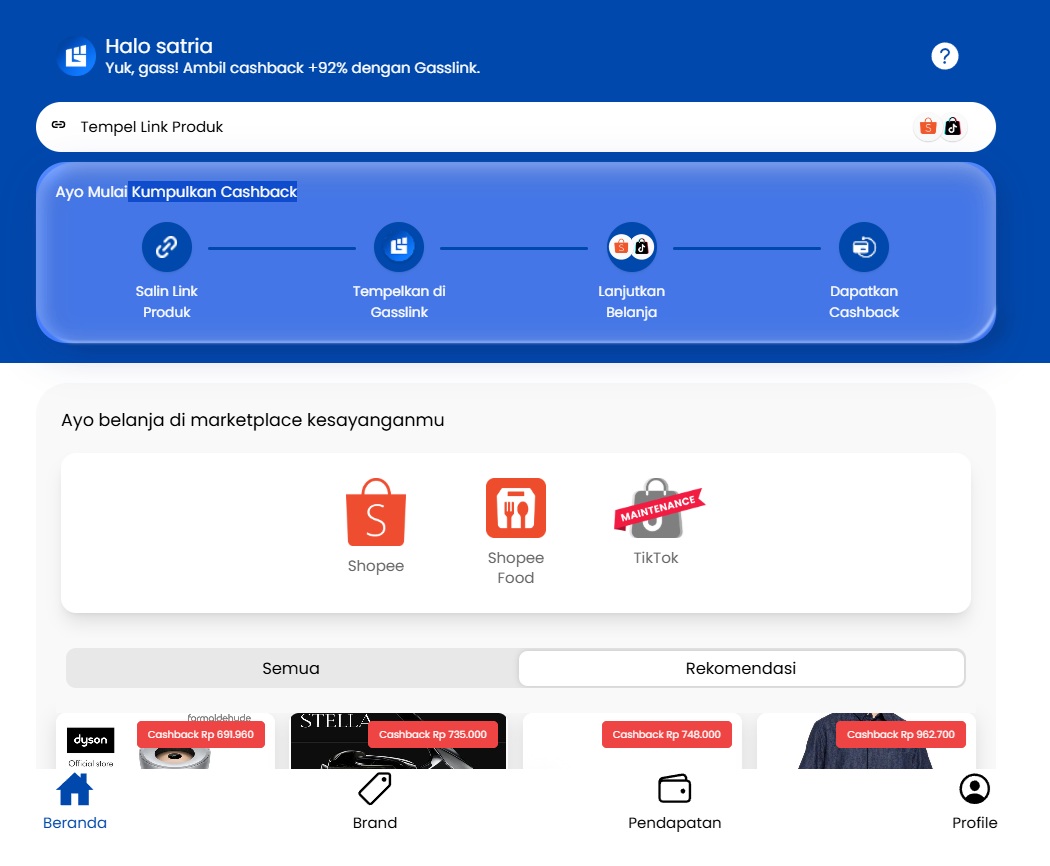The height and width of the screenshot is (866, 1050).
Task: Switch to the Rekomendasi tab
Action: 740,668
